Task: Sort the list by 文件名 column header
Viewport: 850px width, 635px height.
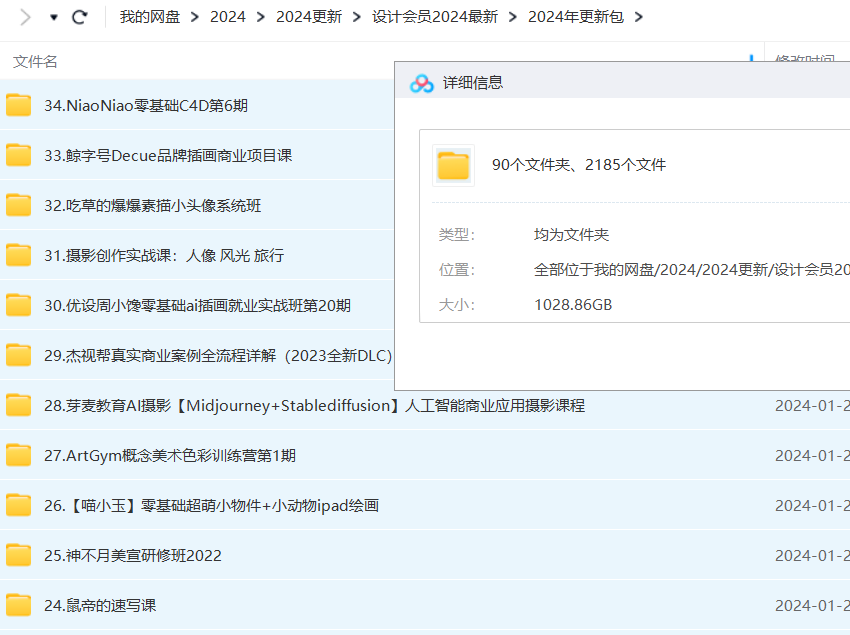Action: click(x=36, y=62)
